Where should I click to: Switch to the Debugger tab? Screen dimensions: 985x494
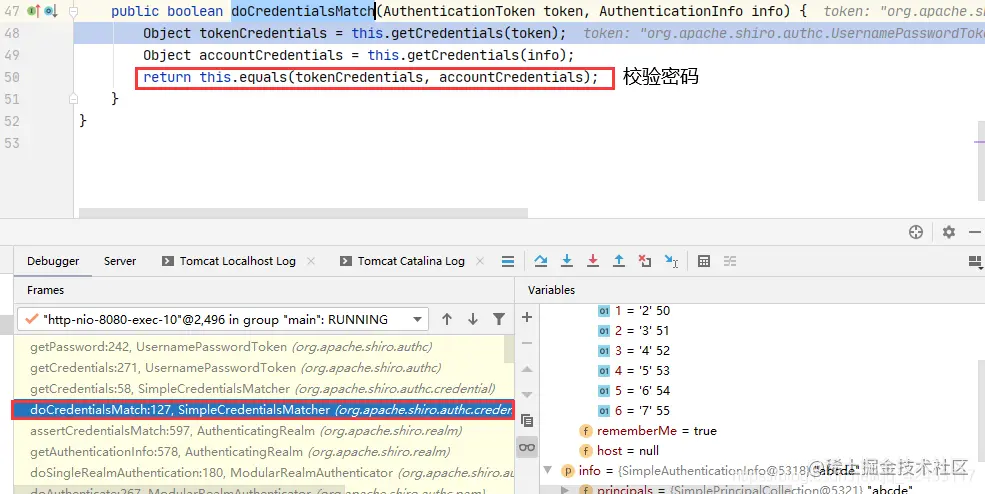(53, 261)
